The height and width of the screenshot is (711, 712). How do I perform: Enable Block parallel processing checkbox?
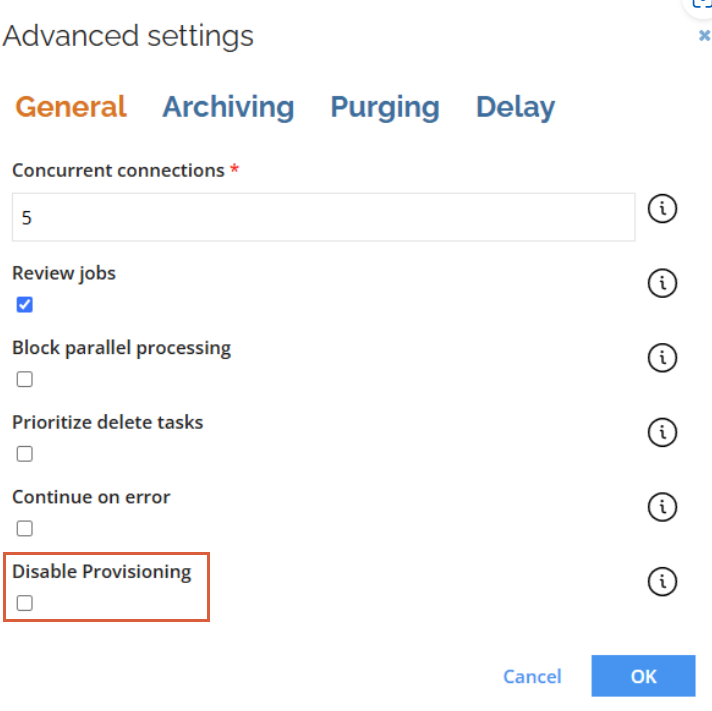[x=25, y=379]
